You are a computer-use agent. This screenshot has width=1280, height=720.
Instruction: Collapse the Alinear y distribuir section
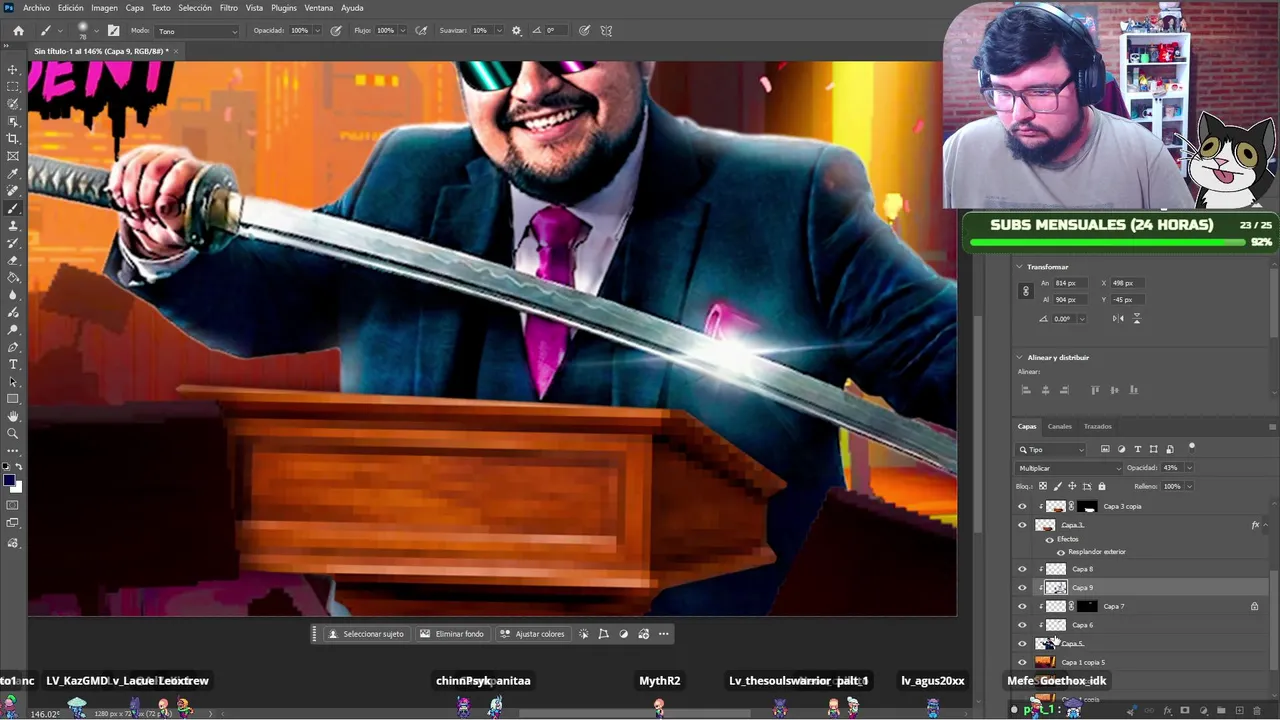(1019, 357)
